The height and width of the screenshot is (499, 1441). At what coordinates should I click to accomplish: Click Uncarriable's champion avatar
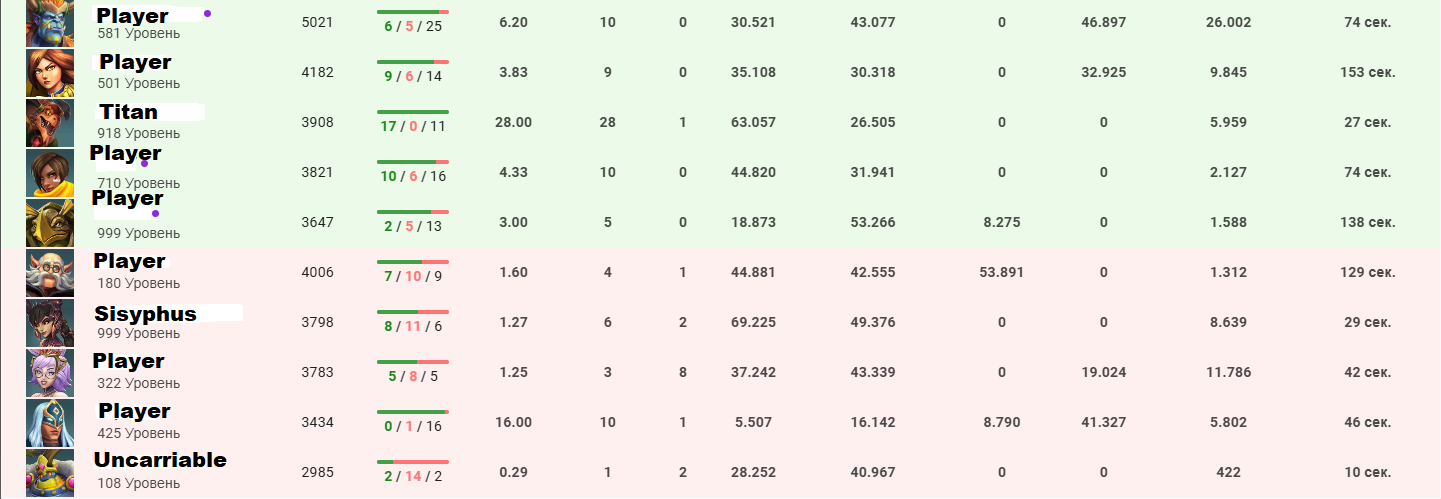[50, 473]
